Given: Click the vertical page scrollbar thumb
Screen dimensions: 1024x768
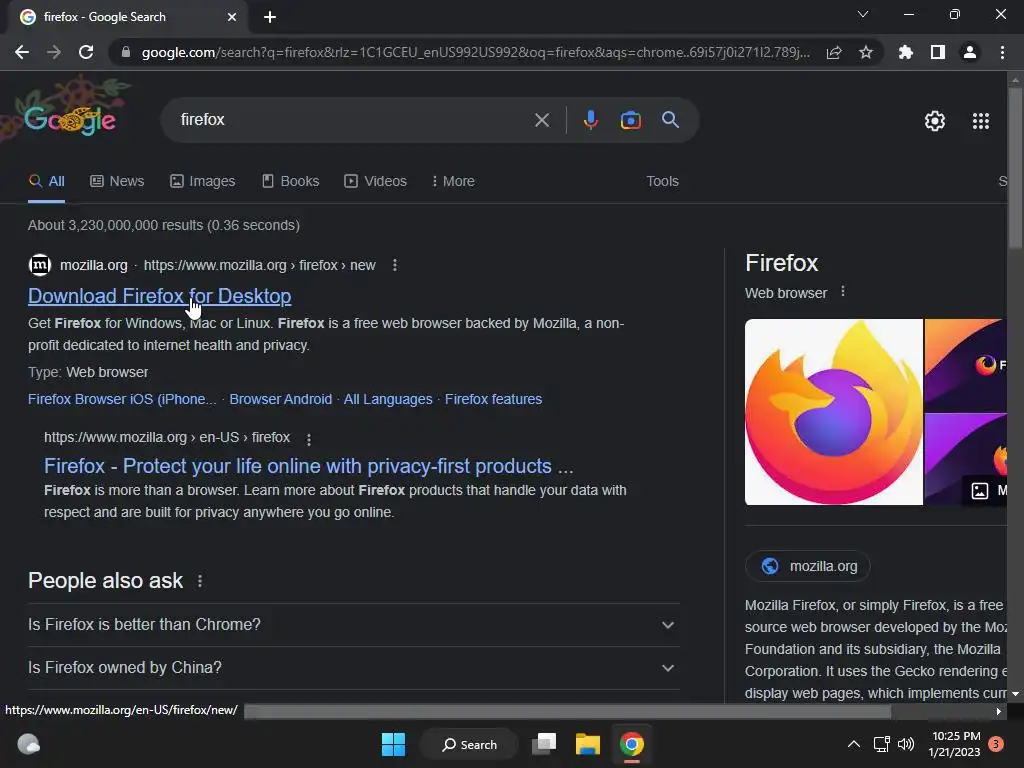Looking at the screenshot, I should click(x=1015, y=167).
